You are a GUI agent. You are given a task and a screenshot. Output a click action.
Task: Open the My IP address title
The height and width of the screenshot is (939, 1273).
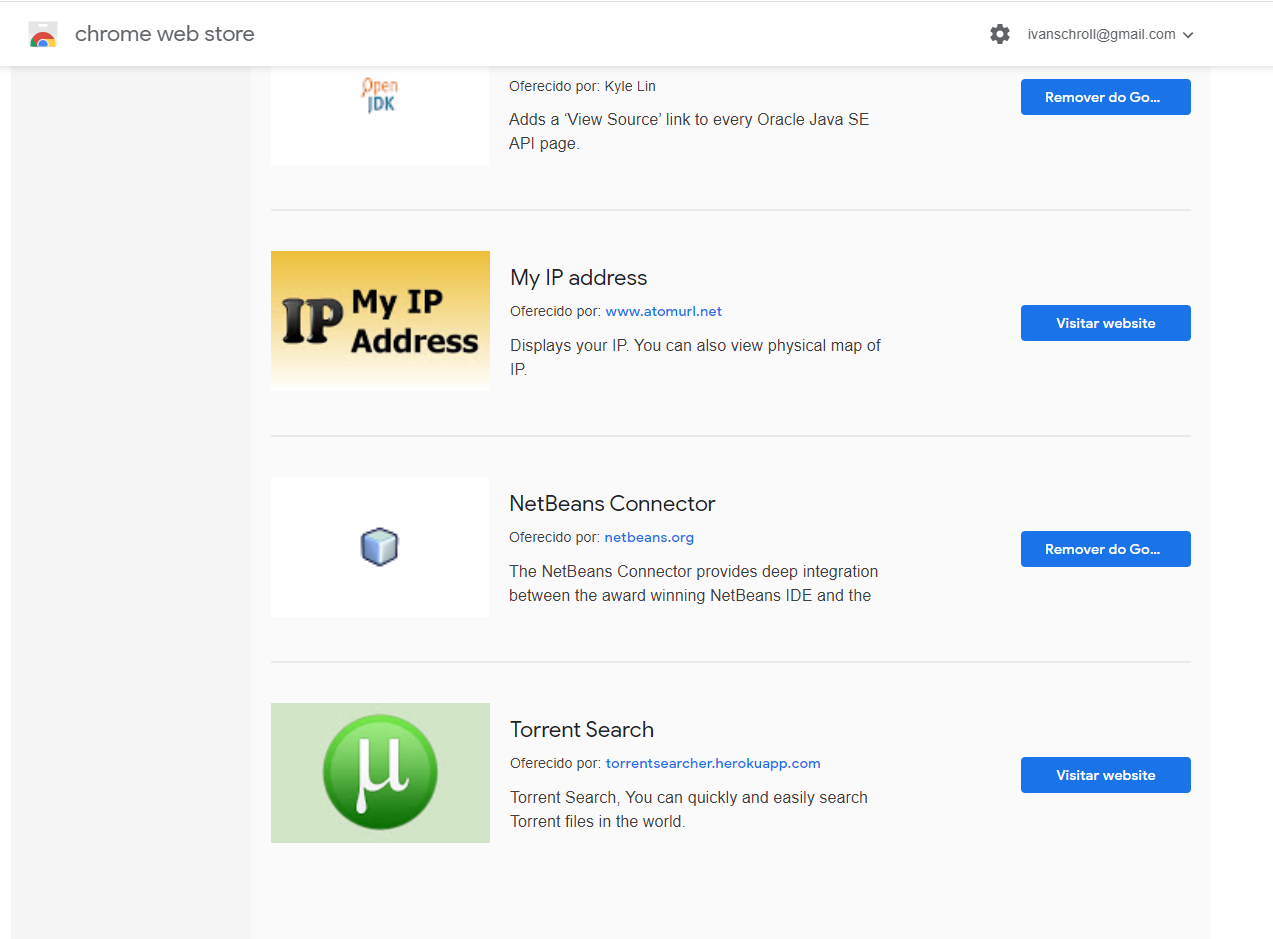(579, 278)
